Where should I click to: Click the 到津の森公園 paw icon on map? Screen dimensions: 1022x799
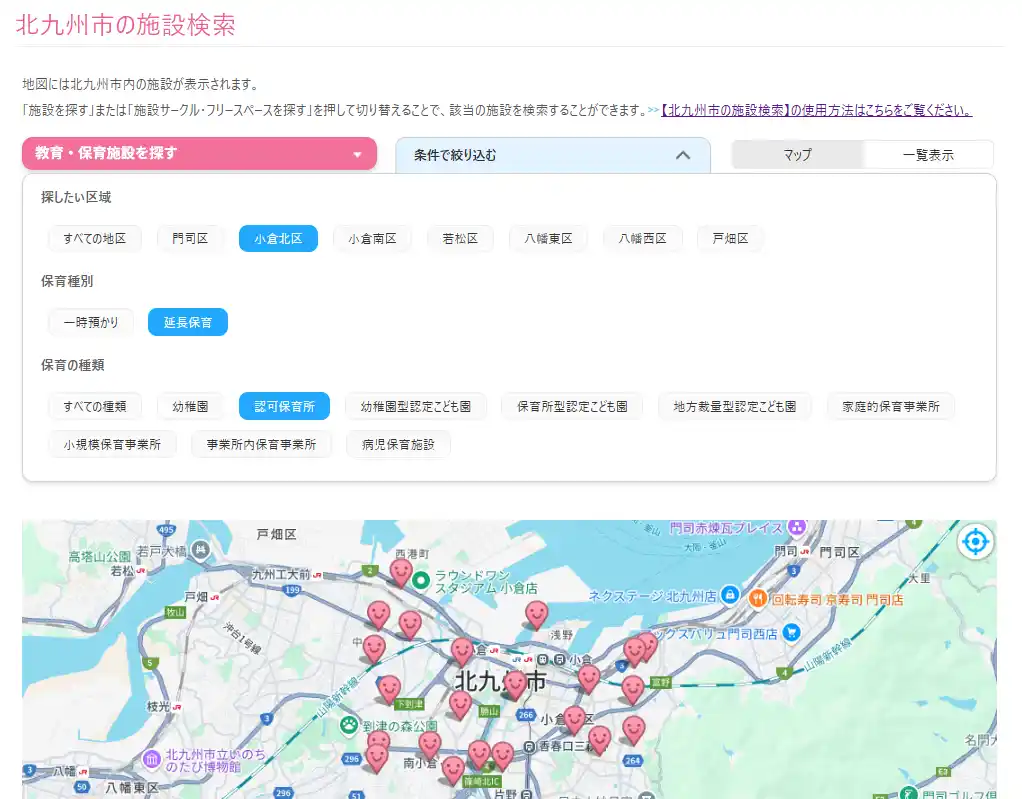pos(349,724)
